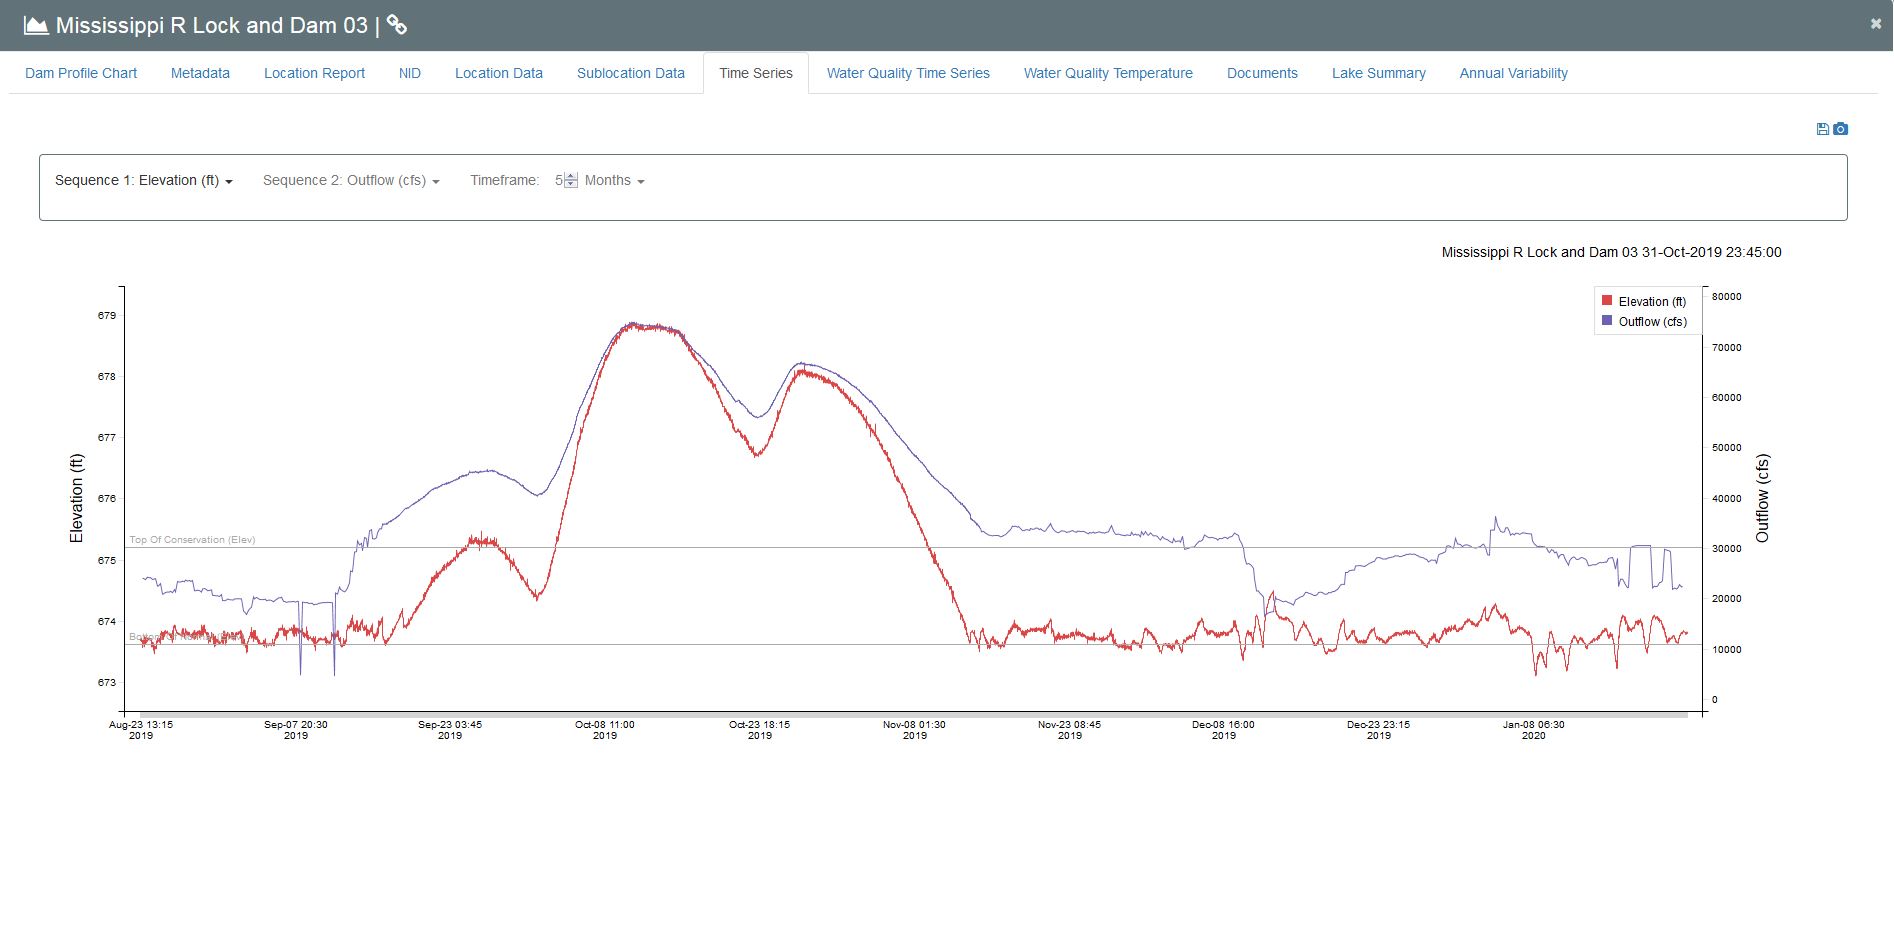
Task: Click the Outflow (cfs) right axis title
Action: (x=1762, y=499)
